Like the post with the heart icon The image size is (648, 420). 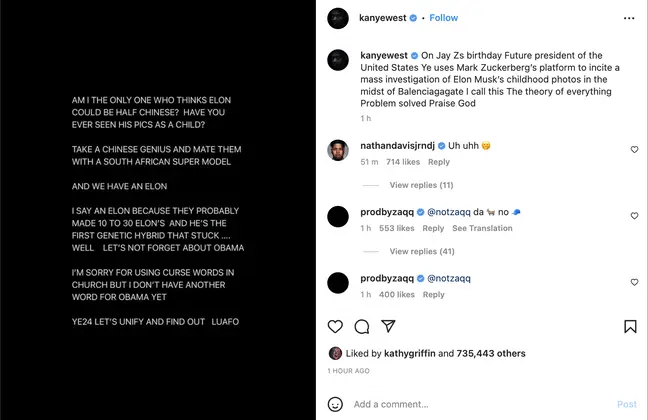[x=335, y=327]
